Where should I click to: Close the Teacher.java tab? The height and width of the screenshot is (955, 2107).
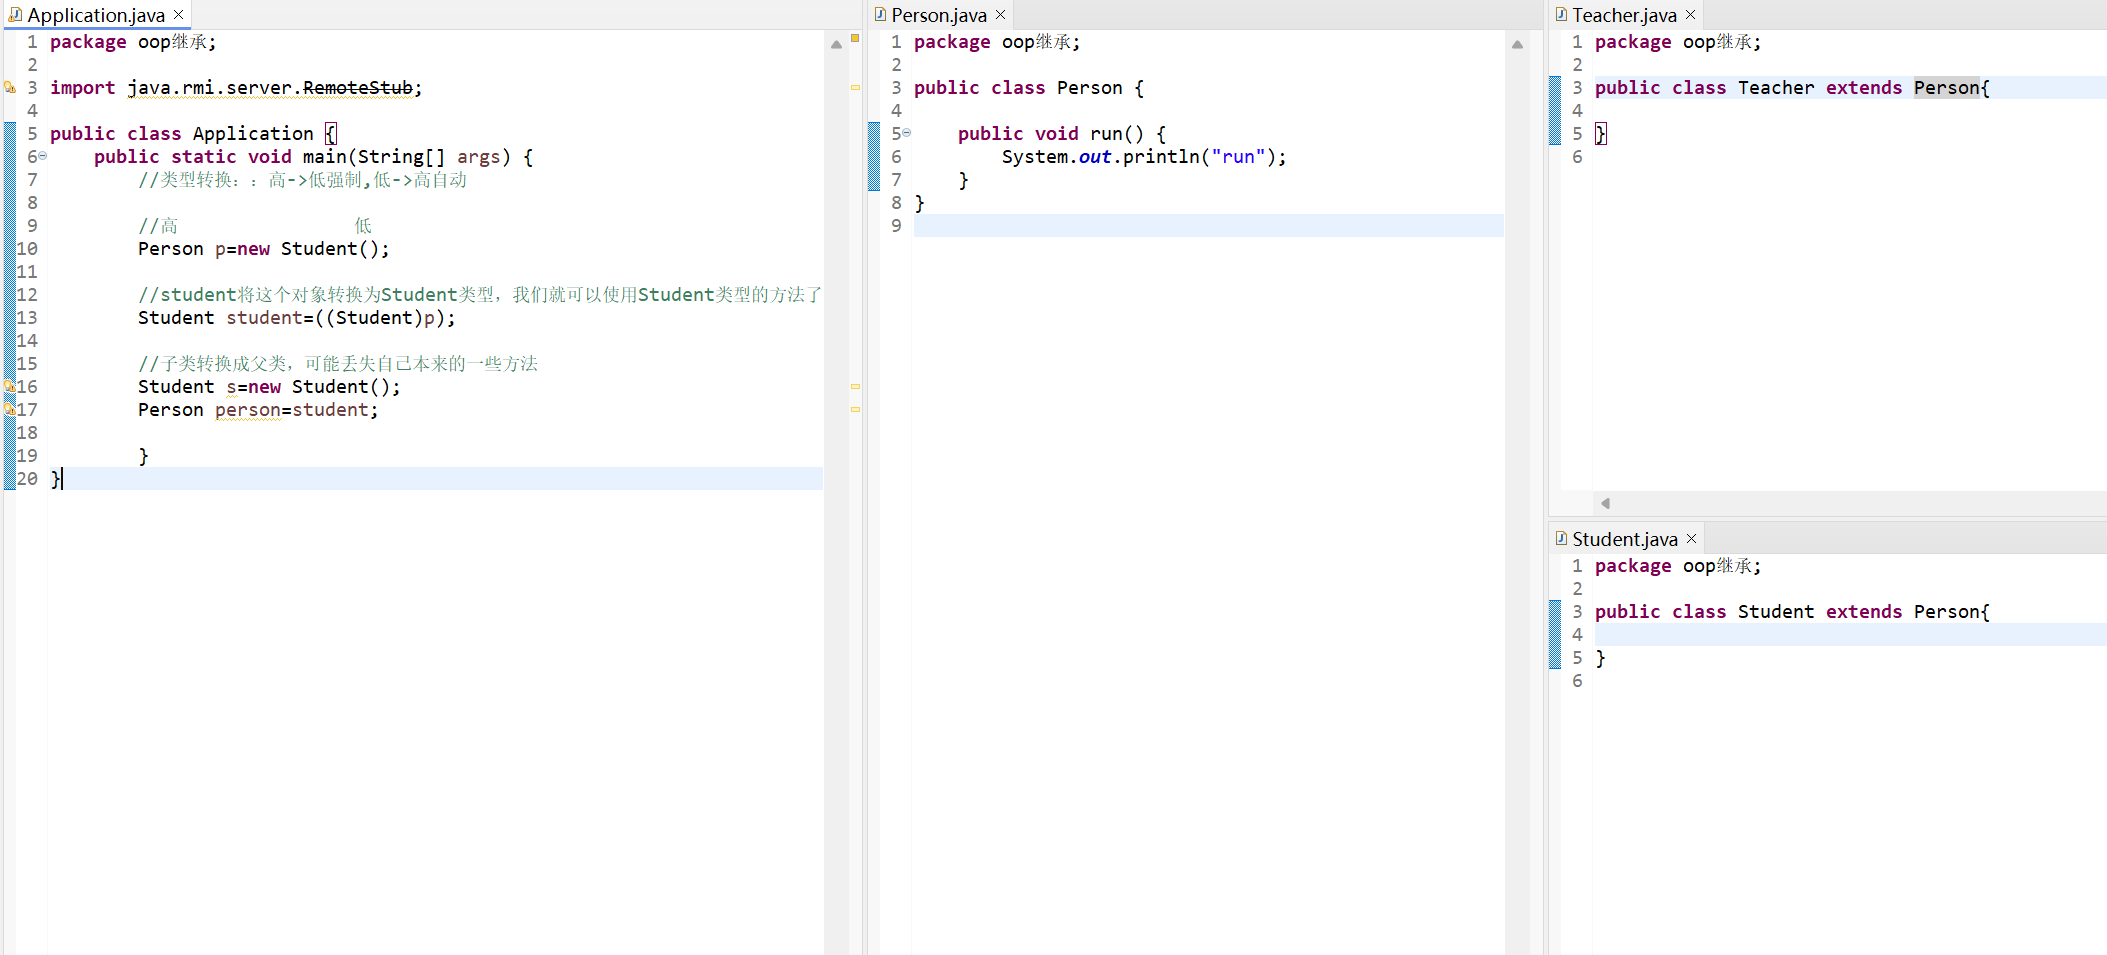click(1691, 15)
